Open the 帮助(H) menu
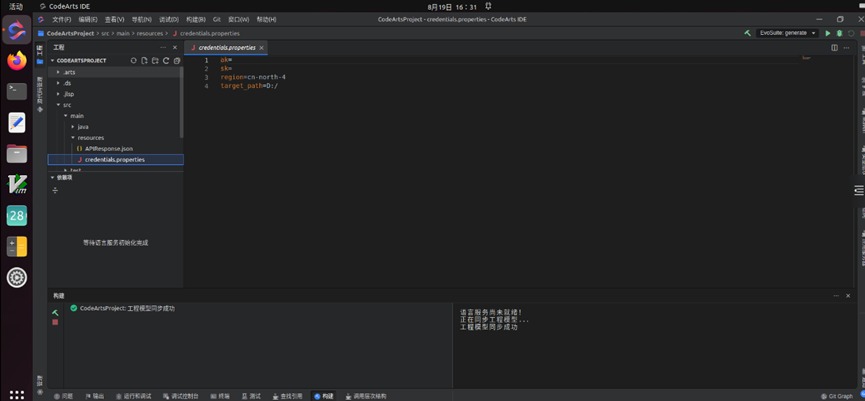Viewport: 865px width, 401px height. pos(266,19)
